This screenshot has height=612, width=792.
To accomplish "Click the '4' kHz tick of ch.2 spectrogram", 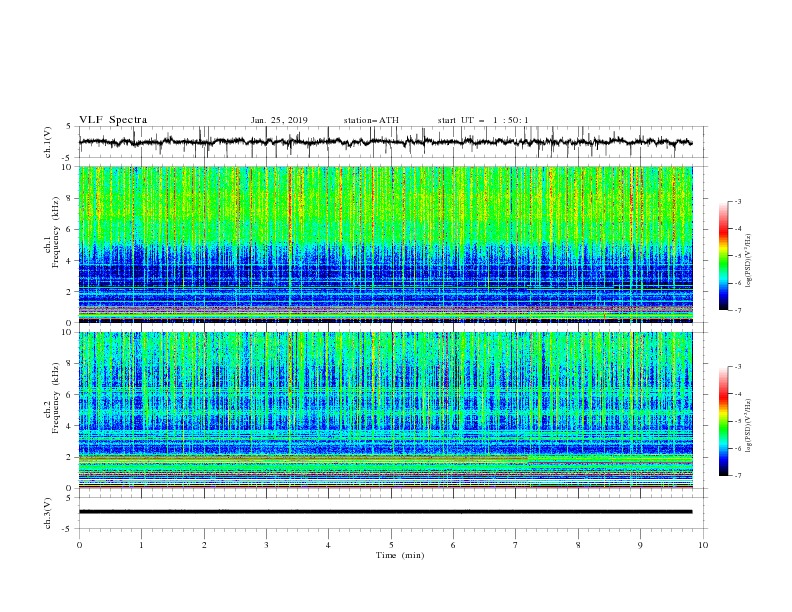I will pyautogui.click(x=71, y=426).
